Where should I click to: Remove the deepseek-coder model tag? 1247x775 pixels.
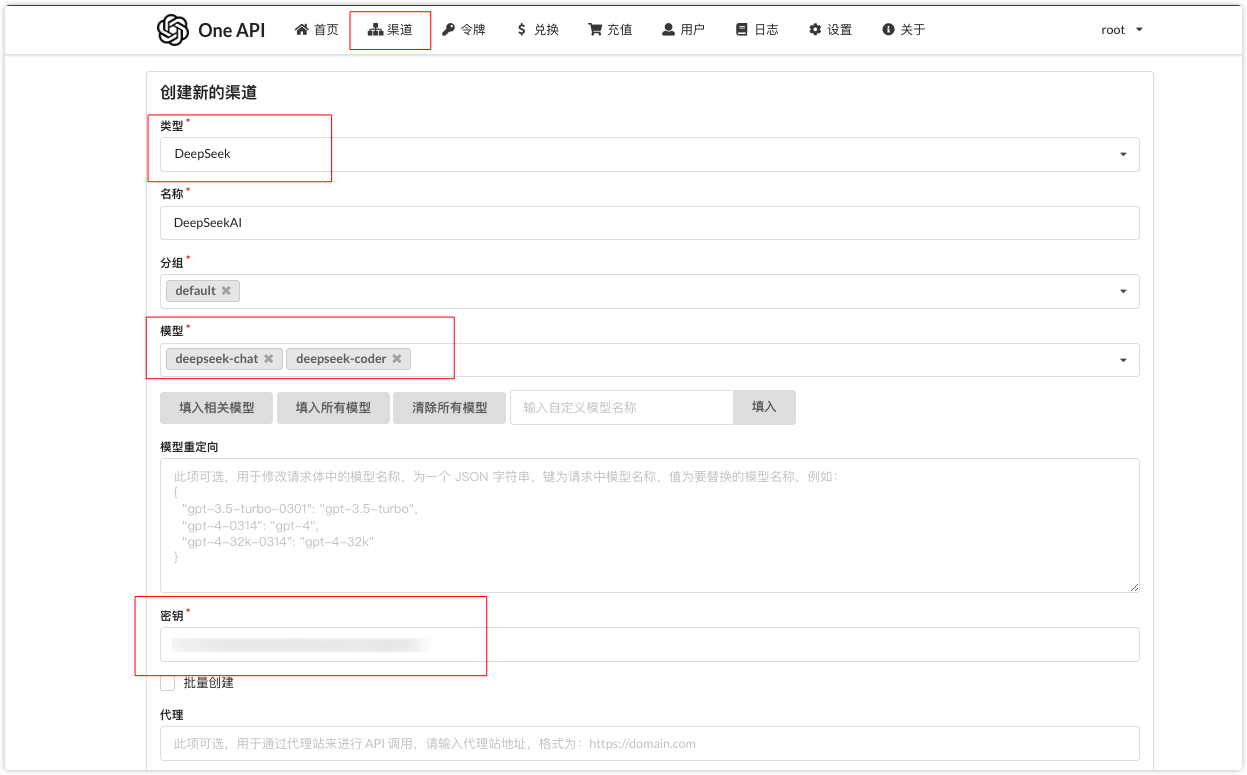(x=397, y=359)
